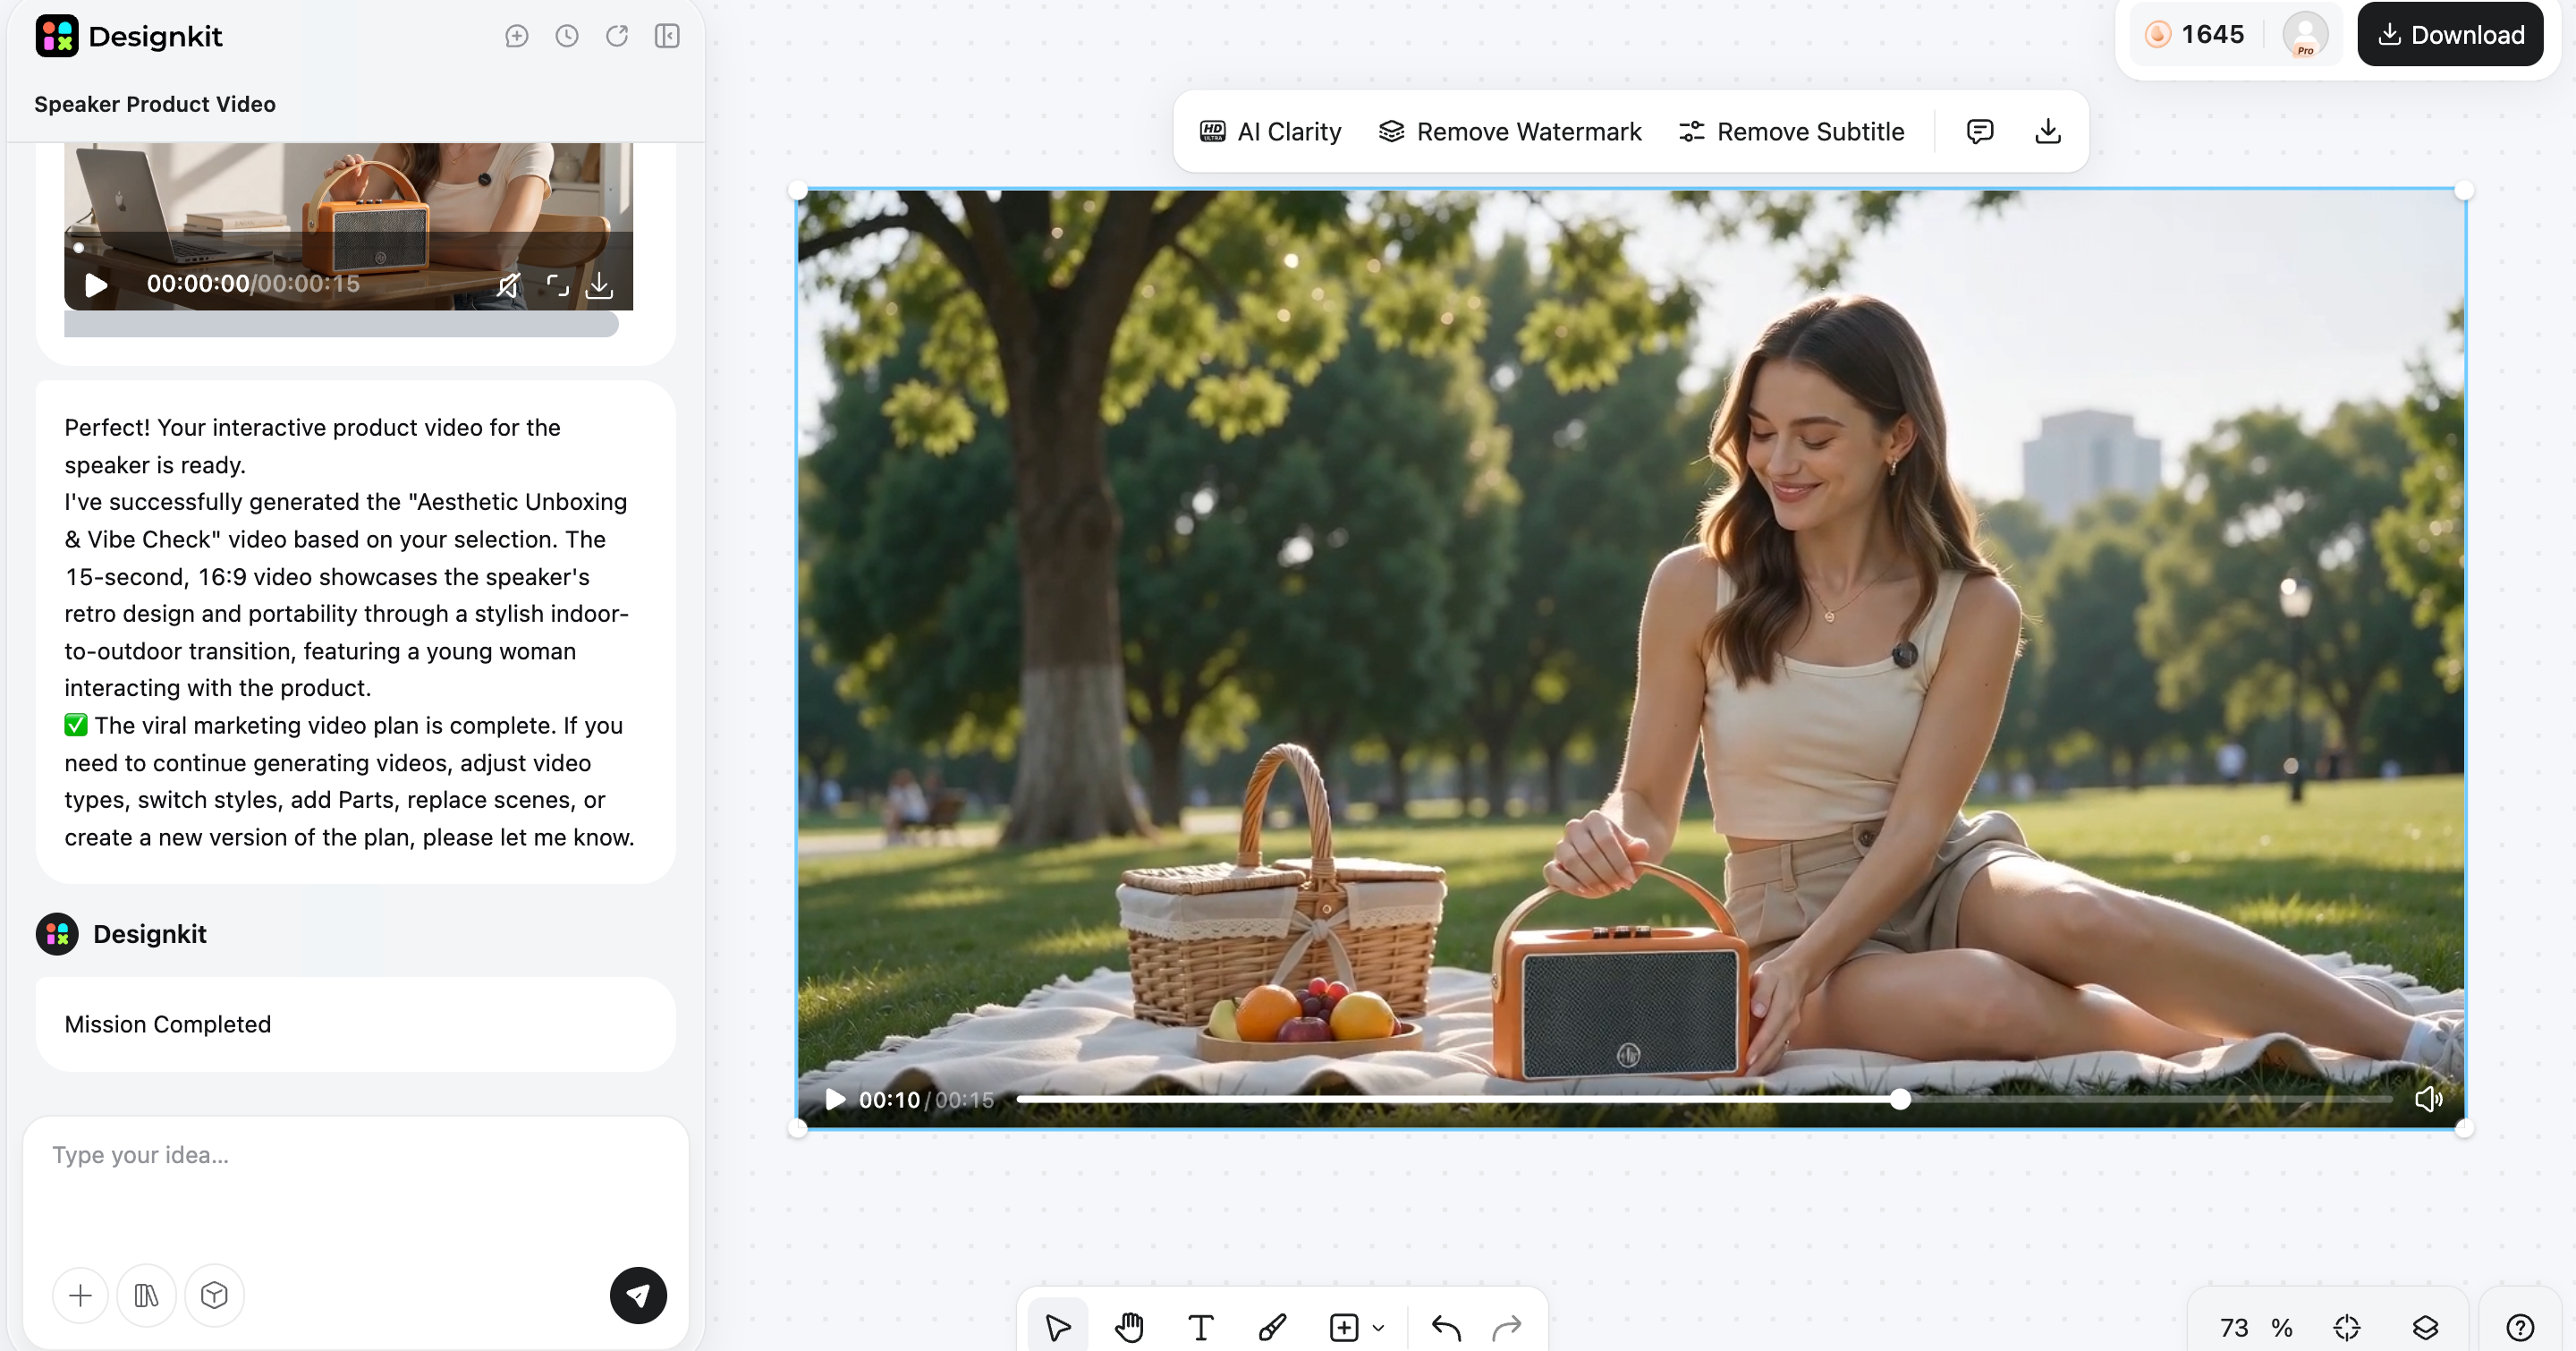Click AI Clarity enhancement option
The width and height of the screenshot is (2576, 1351).
[x=1270, y=132]
